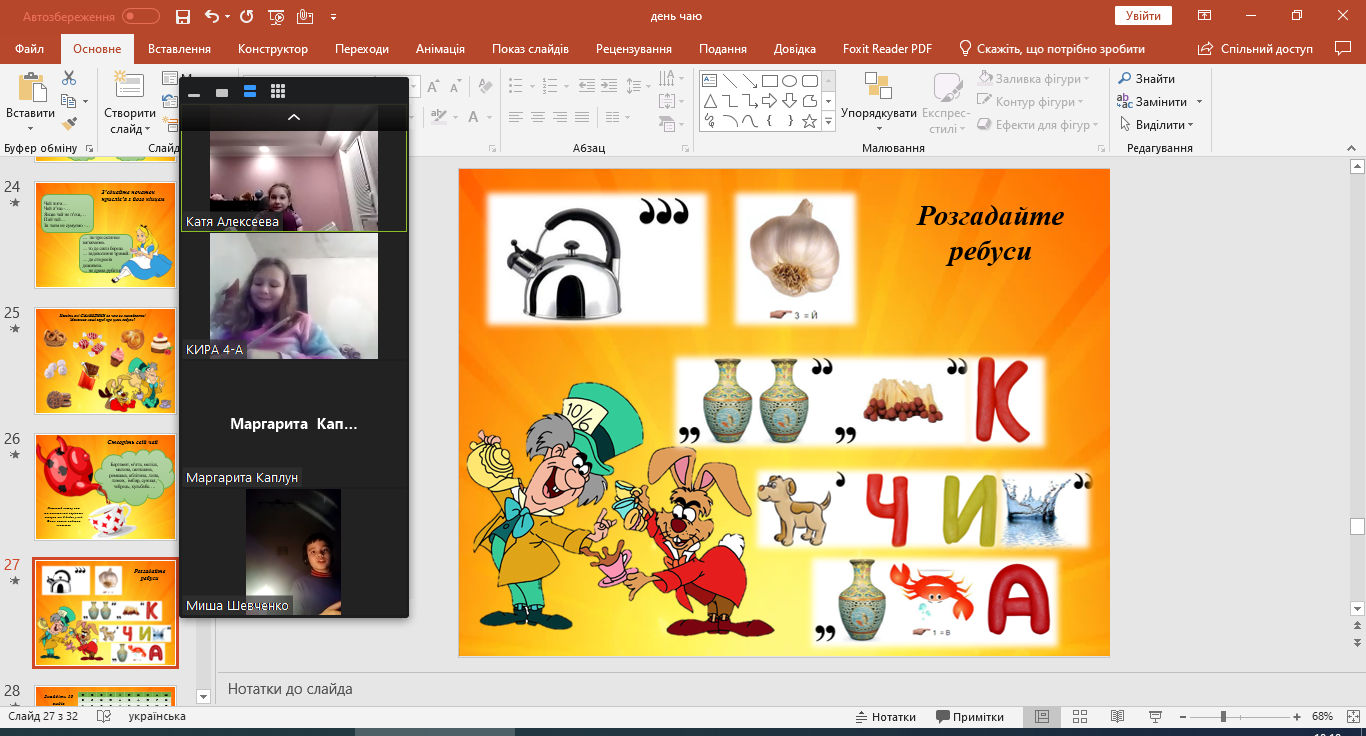Toggle the Нотатки notes pane button
Screen dimensions: 1366x736
886,717
